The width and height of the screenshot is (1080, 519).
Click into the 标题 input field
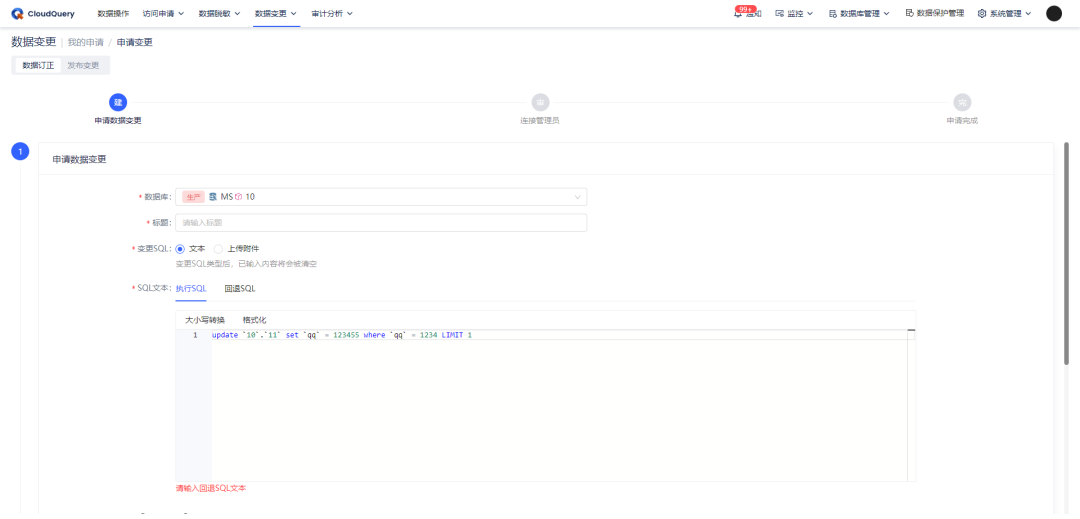point(381,222)
